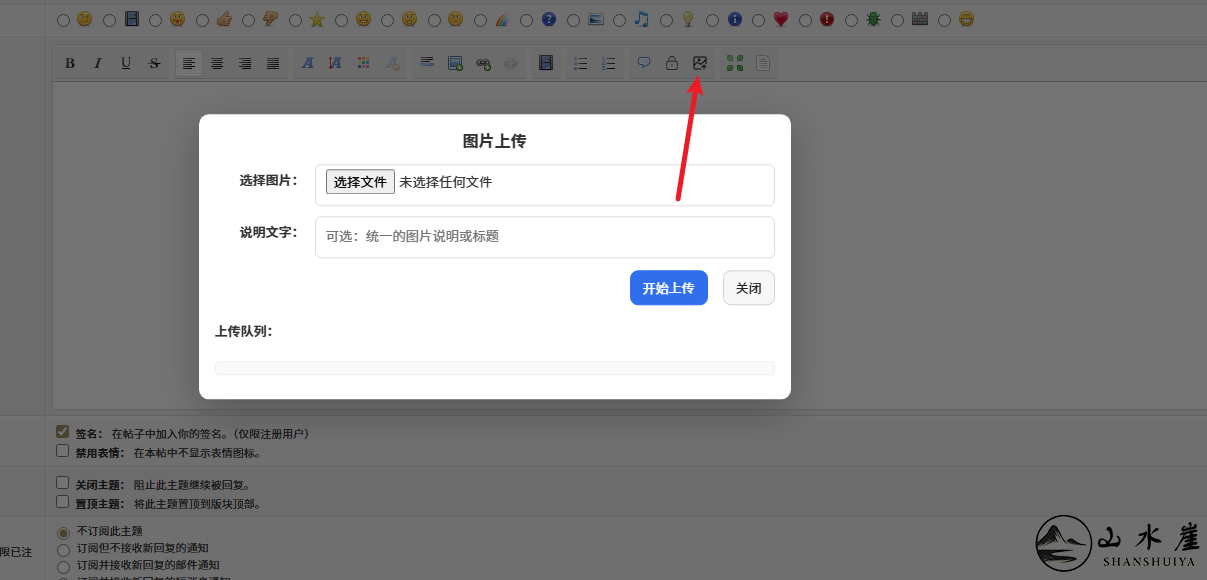1207x580 pixels.
Task: Create a numbered list
Action: [x=607, y=62]
